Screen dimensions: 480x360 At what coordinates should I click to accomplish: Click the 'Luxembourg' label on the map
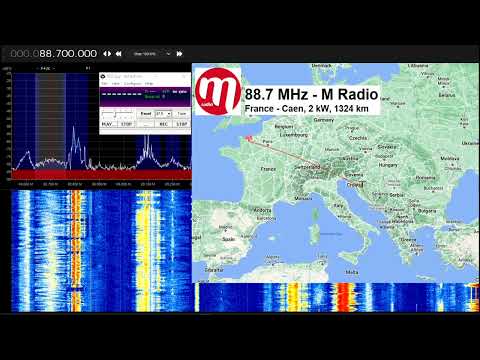point(294,135)
